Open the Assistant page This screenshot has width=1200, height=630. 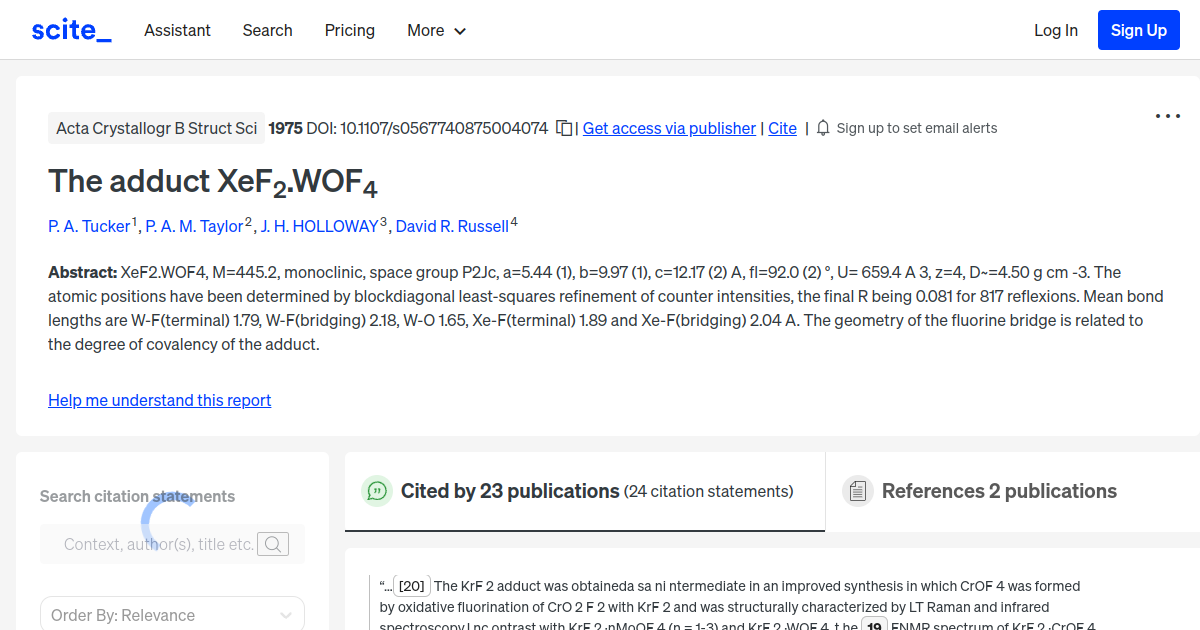pyautogui.click(x=177, y=30)
